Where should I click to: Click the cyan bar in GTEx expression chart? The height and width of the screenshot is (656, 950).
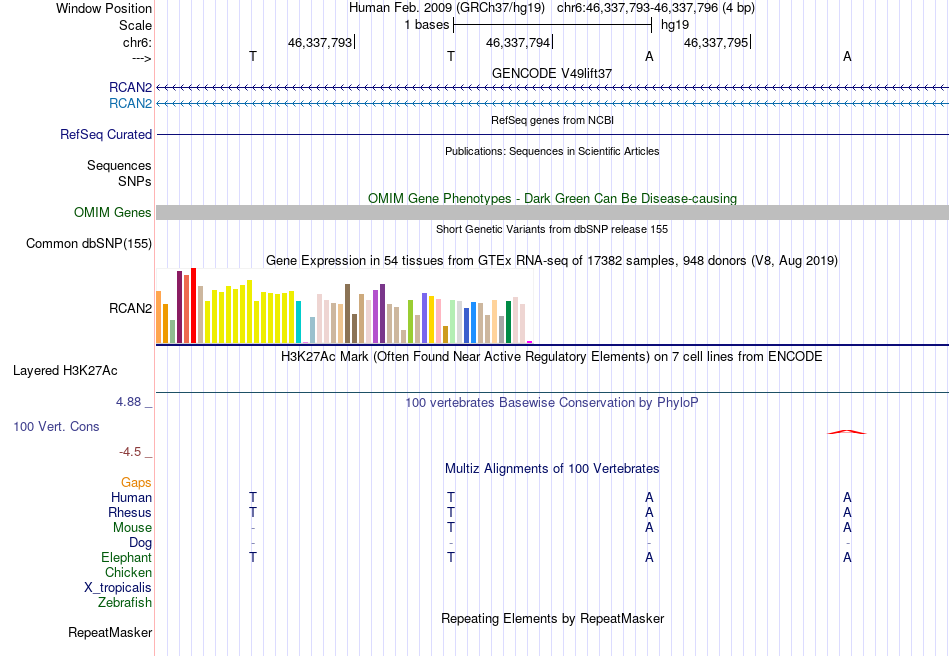tap(298, 322)
